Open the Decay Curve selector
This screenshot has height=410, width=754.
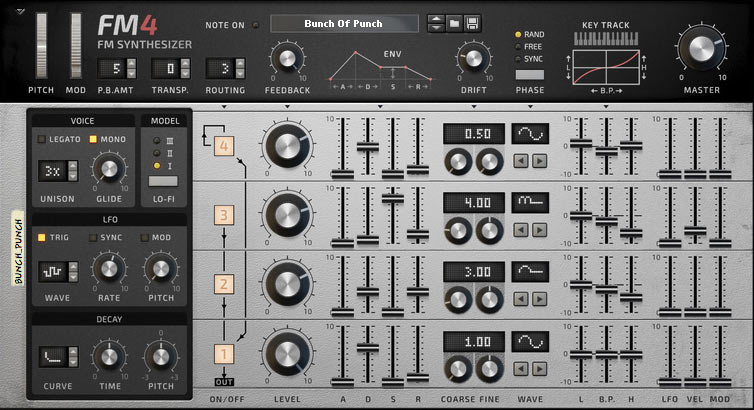coord(52,356)
